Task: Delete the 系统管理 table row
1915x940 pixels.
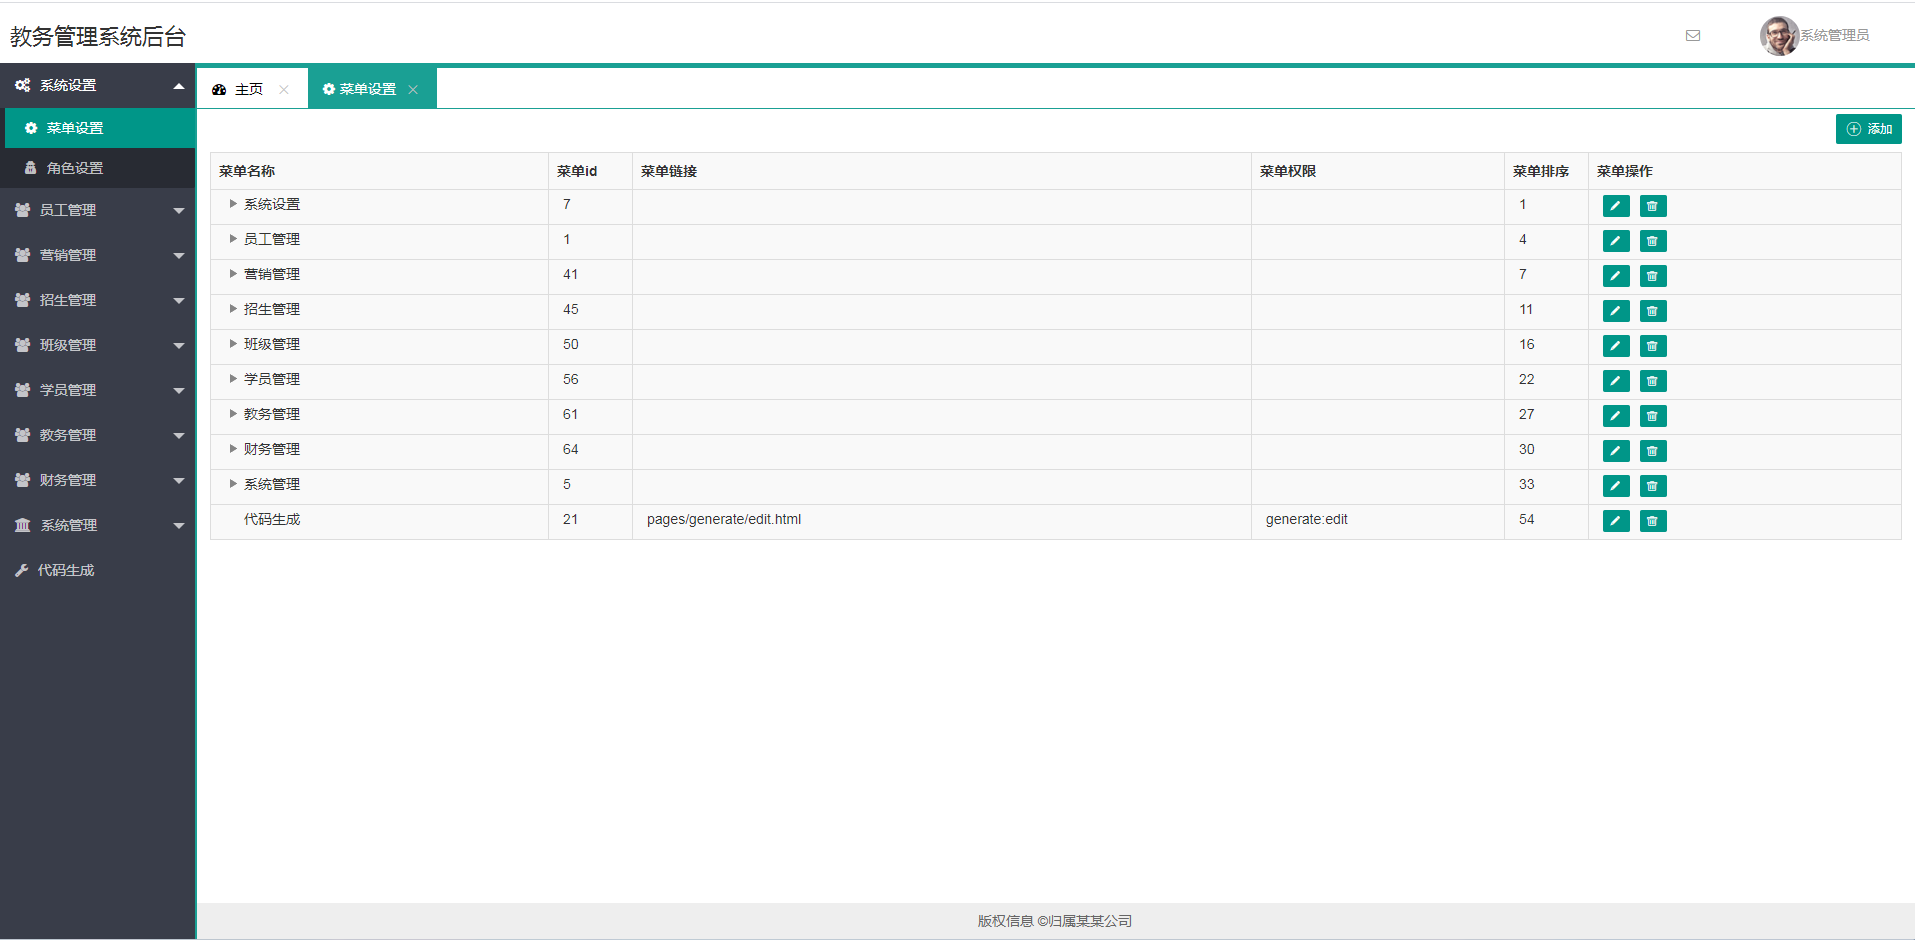Action: [x=1652, y=486]
